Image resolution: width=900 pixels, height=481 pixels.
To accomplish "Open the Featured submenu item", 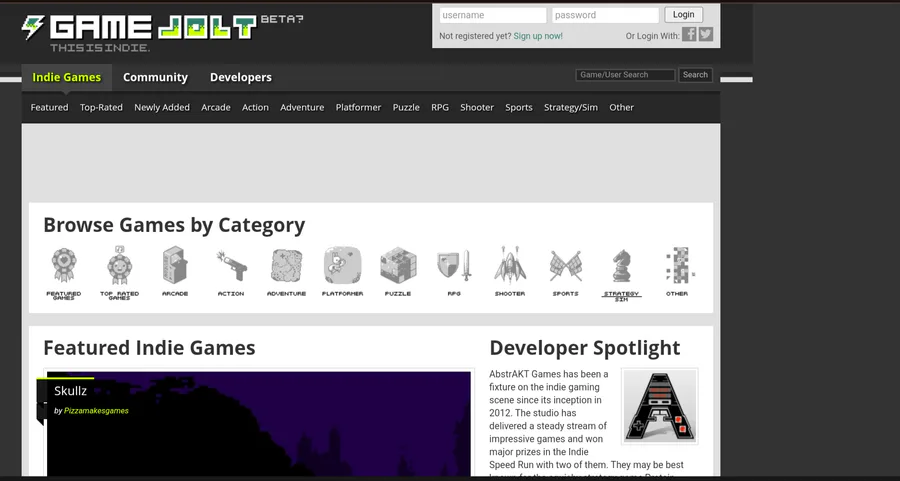I will pos(49,107).
